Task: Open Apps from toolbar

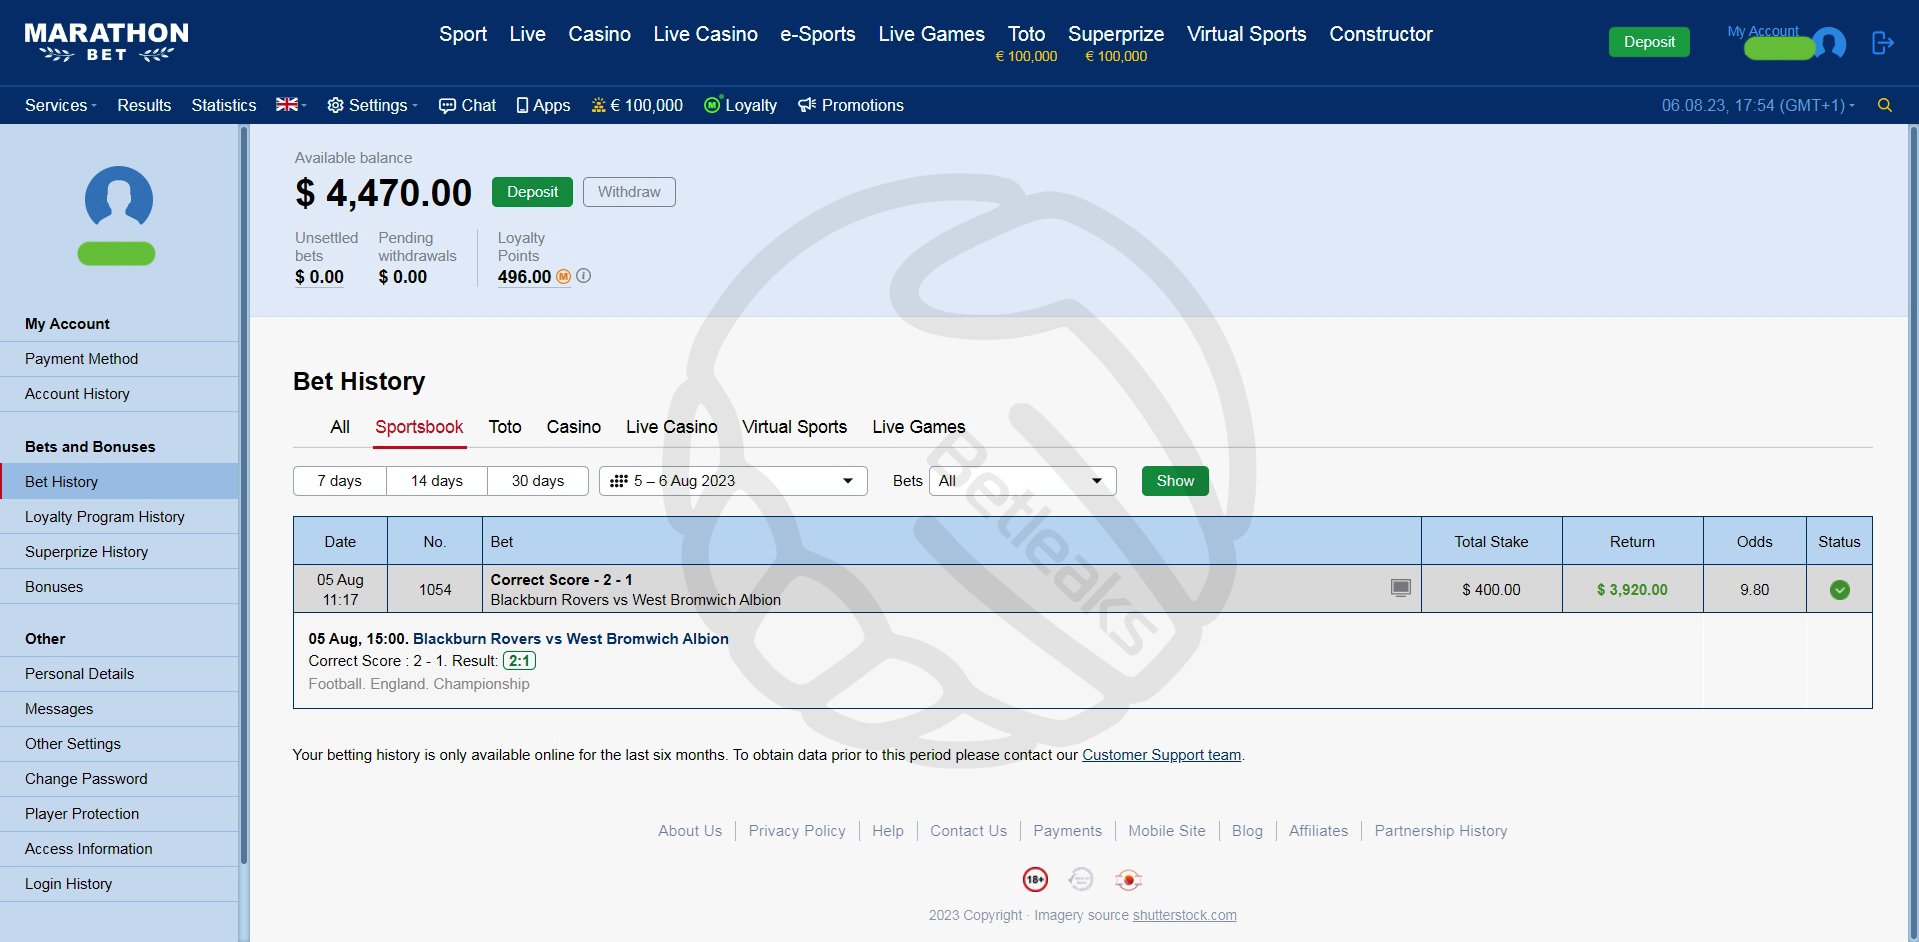Action: (x=543, y=105)
